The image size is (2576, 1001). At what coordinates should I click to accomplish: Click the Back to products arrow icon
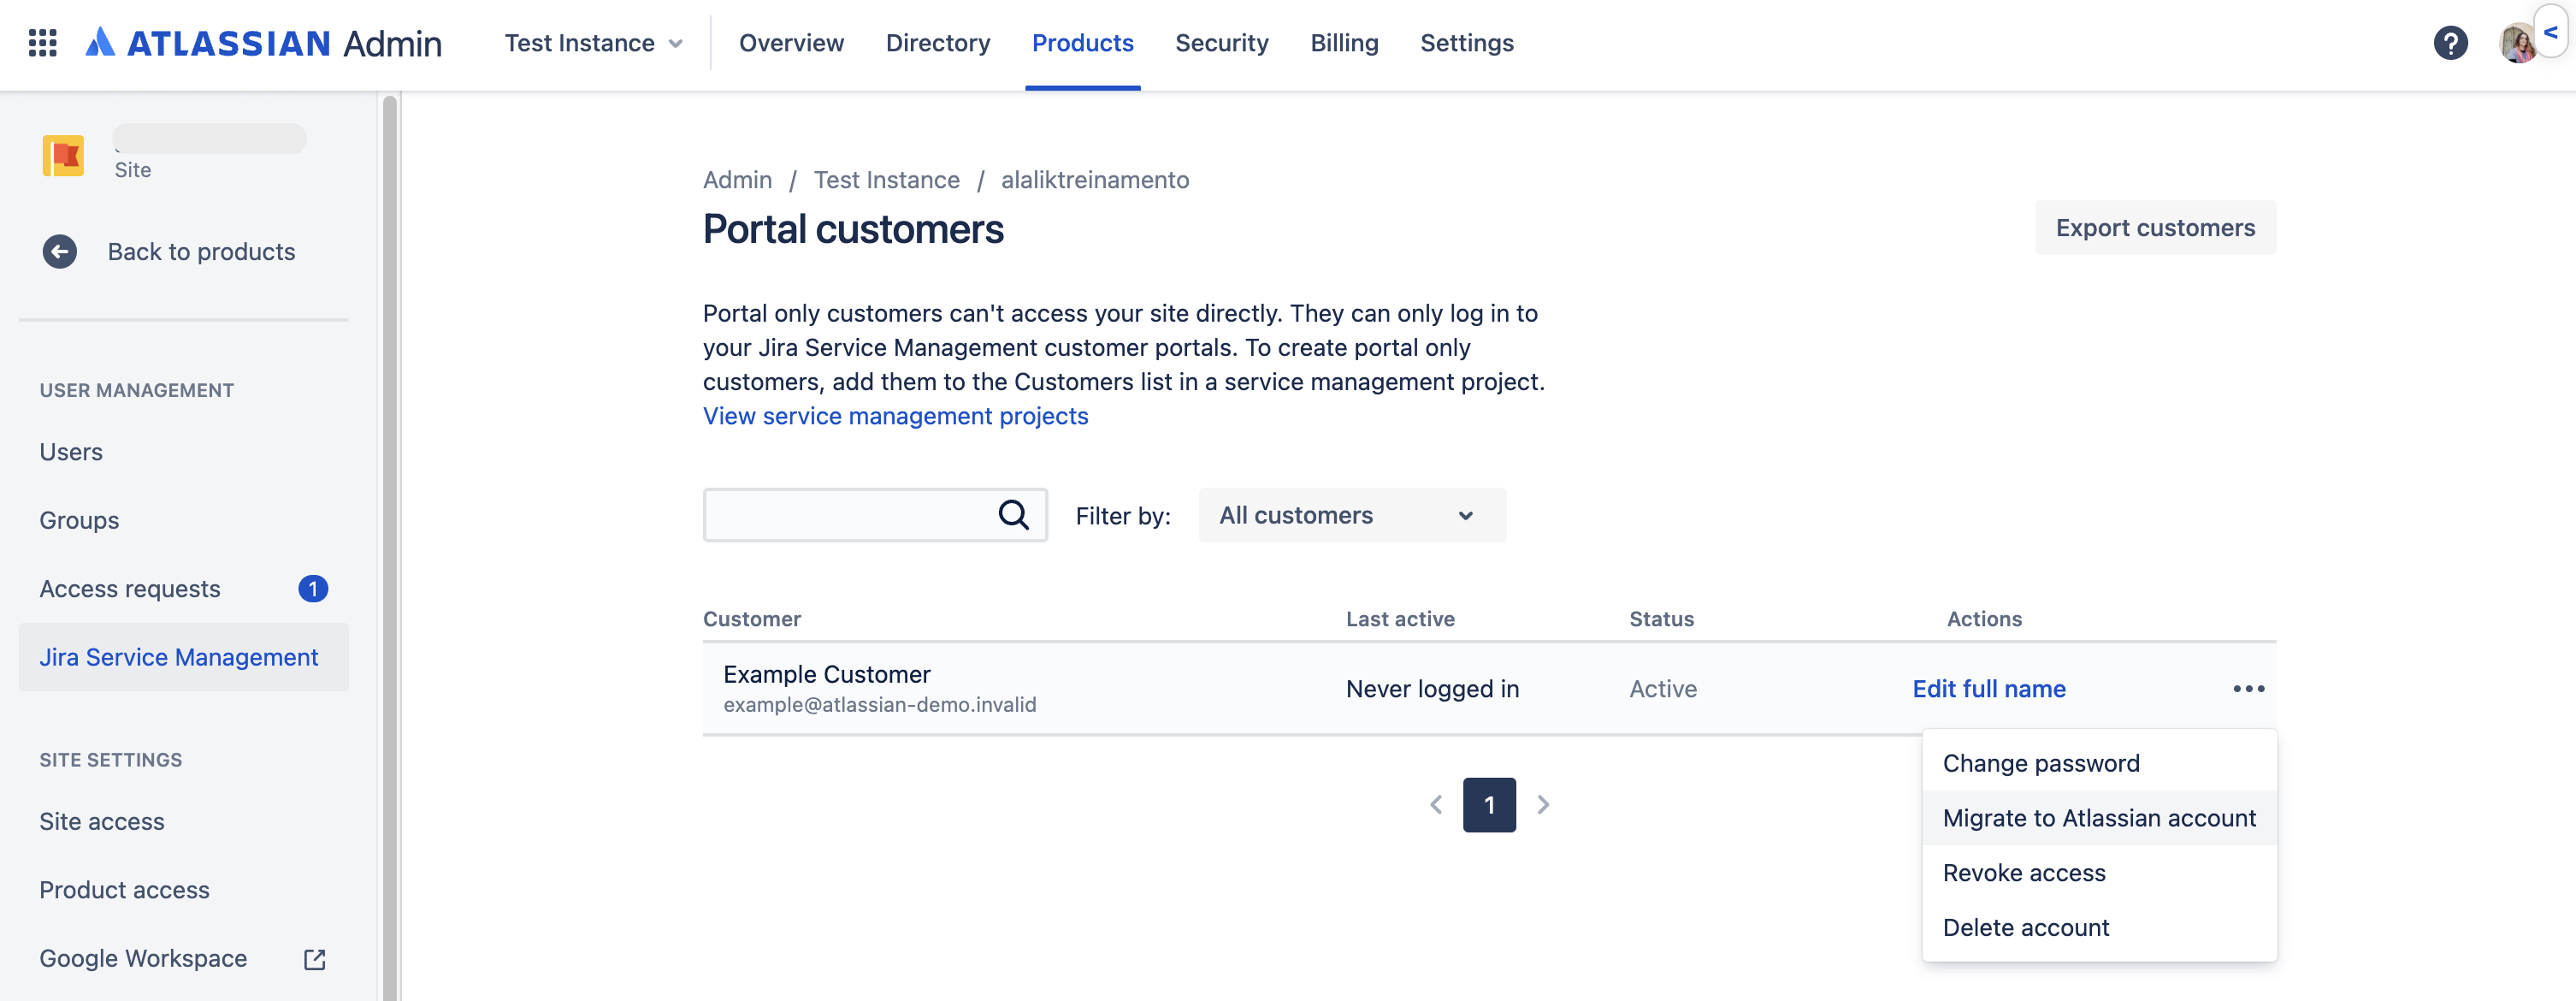coord(60,251)
